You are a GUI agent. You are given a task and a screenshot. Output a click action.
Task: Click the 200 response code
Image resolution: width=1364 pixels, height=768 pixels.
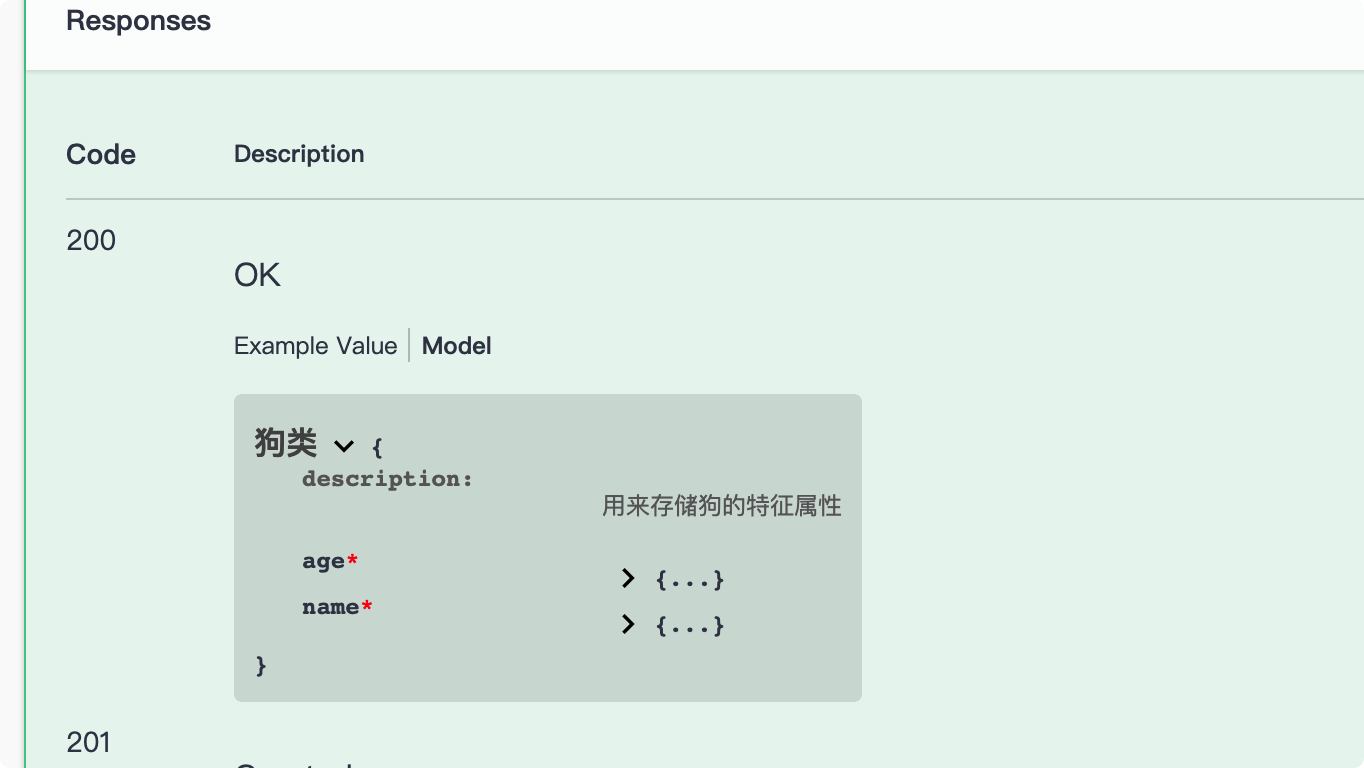(91, 240)
